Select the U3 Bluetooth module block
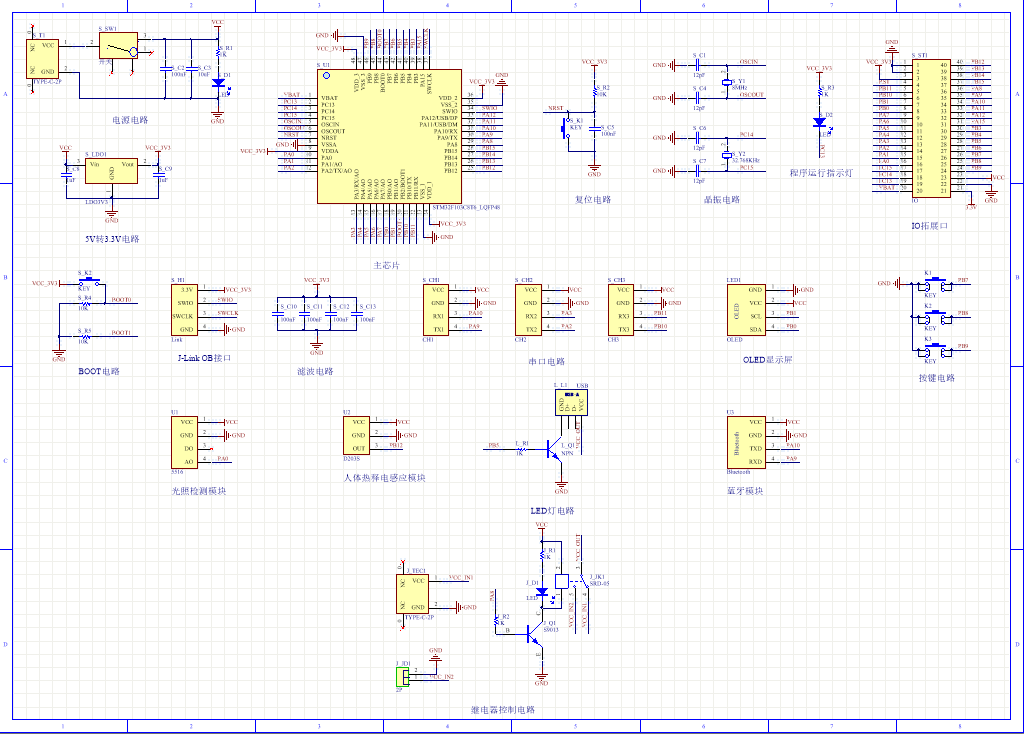This screenshot has width=1024, height=734. 746,442
